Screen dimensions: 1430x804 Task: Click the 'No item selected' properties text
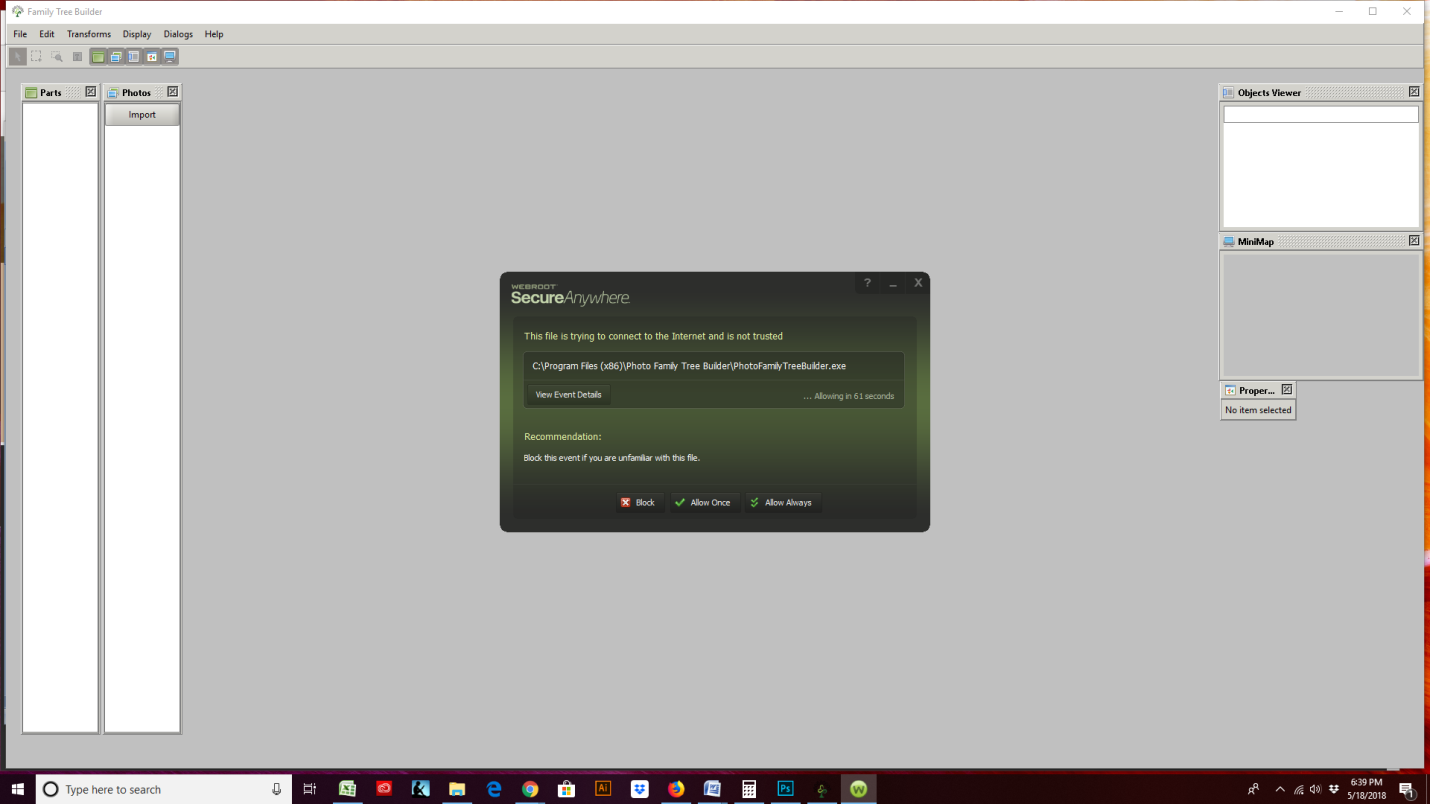[1258, 410]
